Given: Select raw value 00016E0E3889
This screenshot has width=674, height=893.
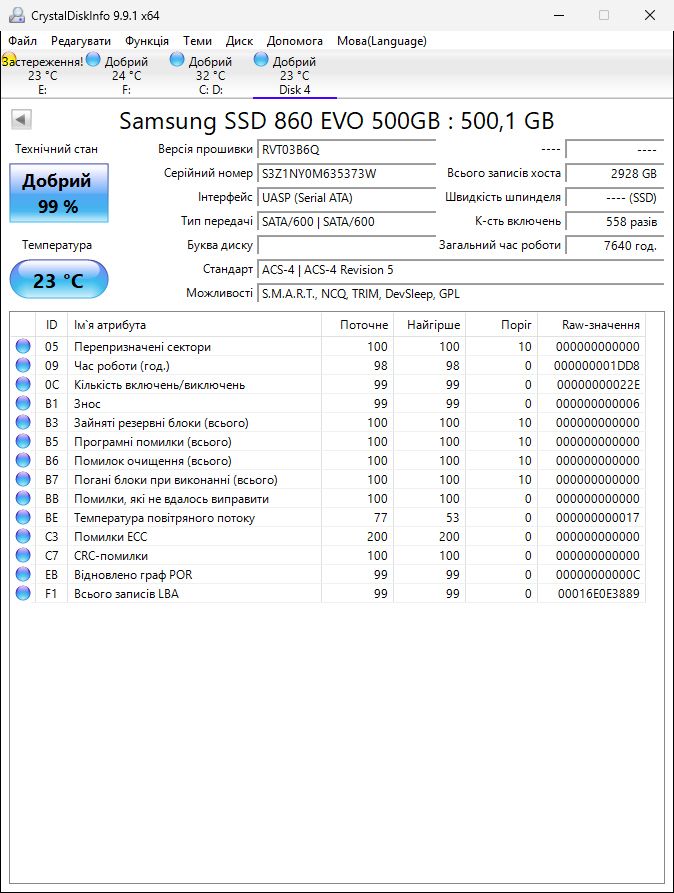Looking at the screenshot, I should click(x=598, y=593).
